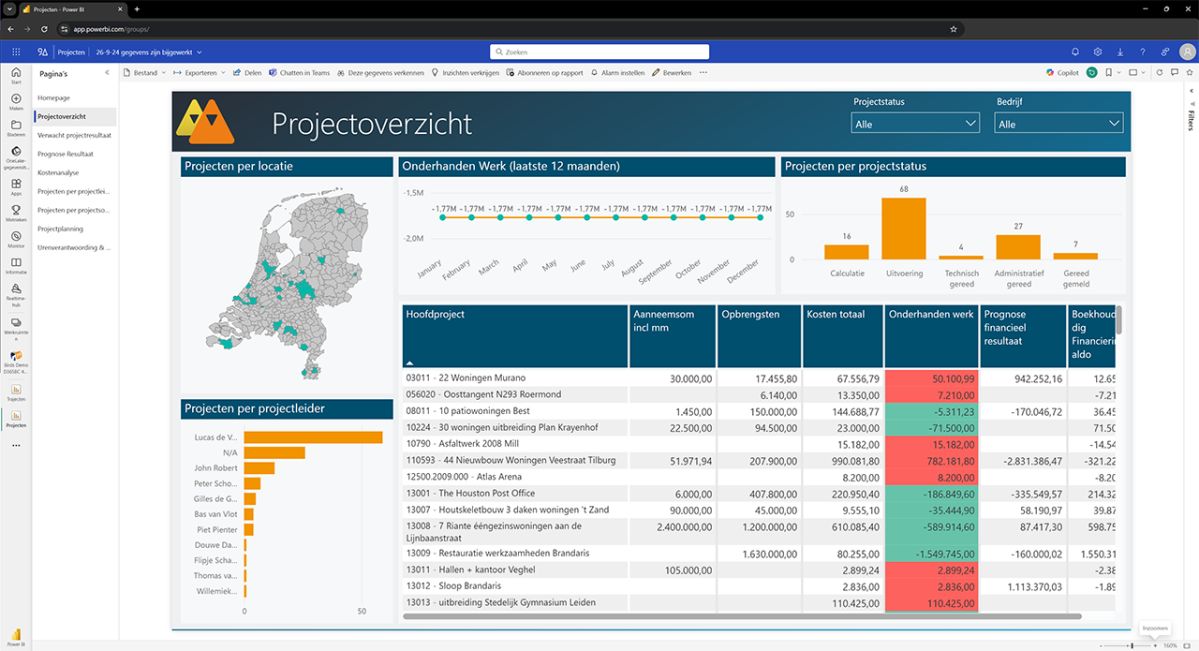Viewport: 1199px width, 651px height.
Task: Click the refresh visuals icon in toolbar
Action: (1159, 73)
